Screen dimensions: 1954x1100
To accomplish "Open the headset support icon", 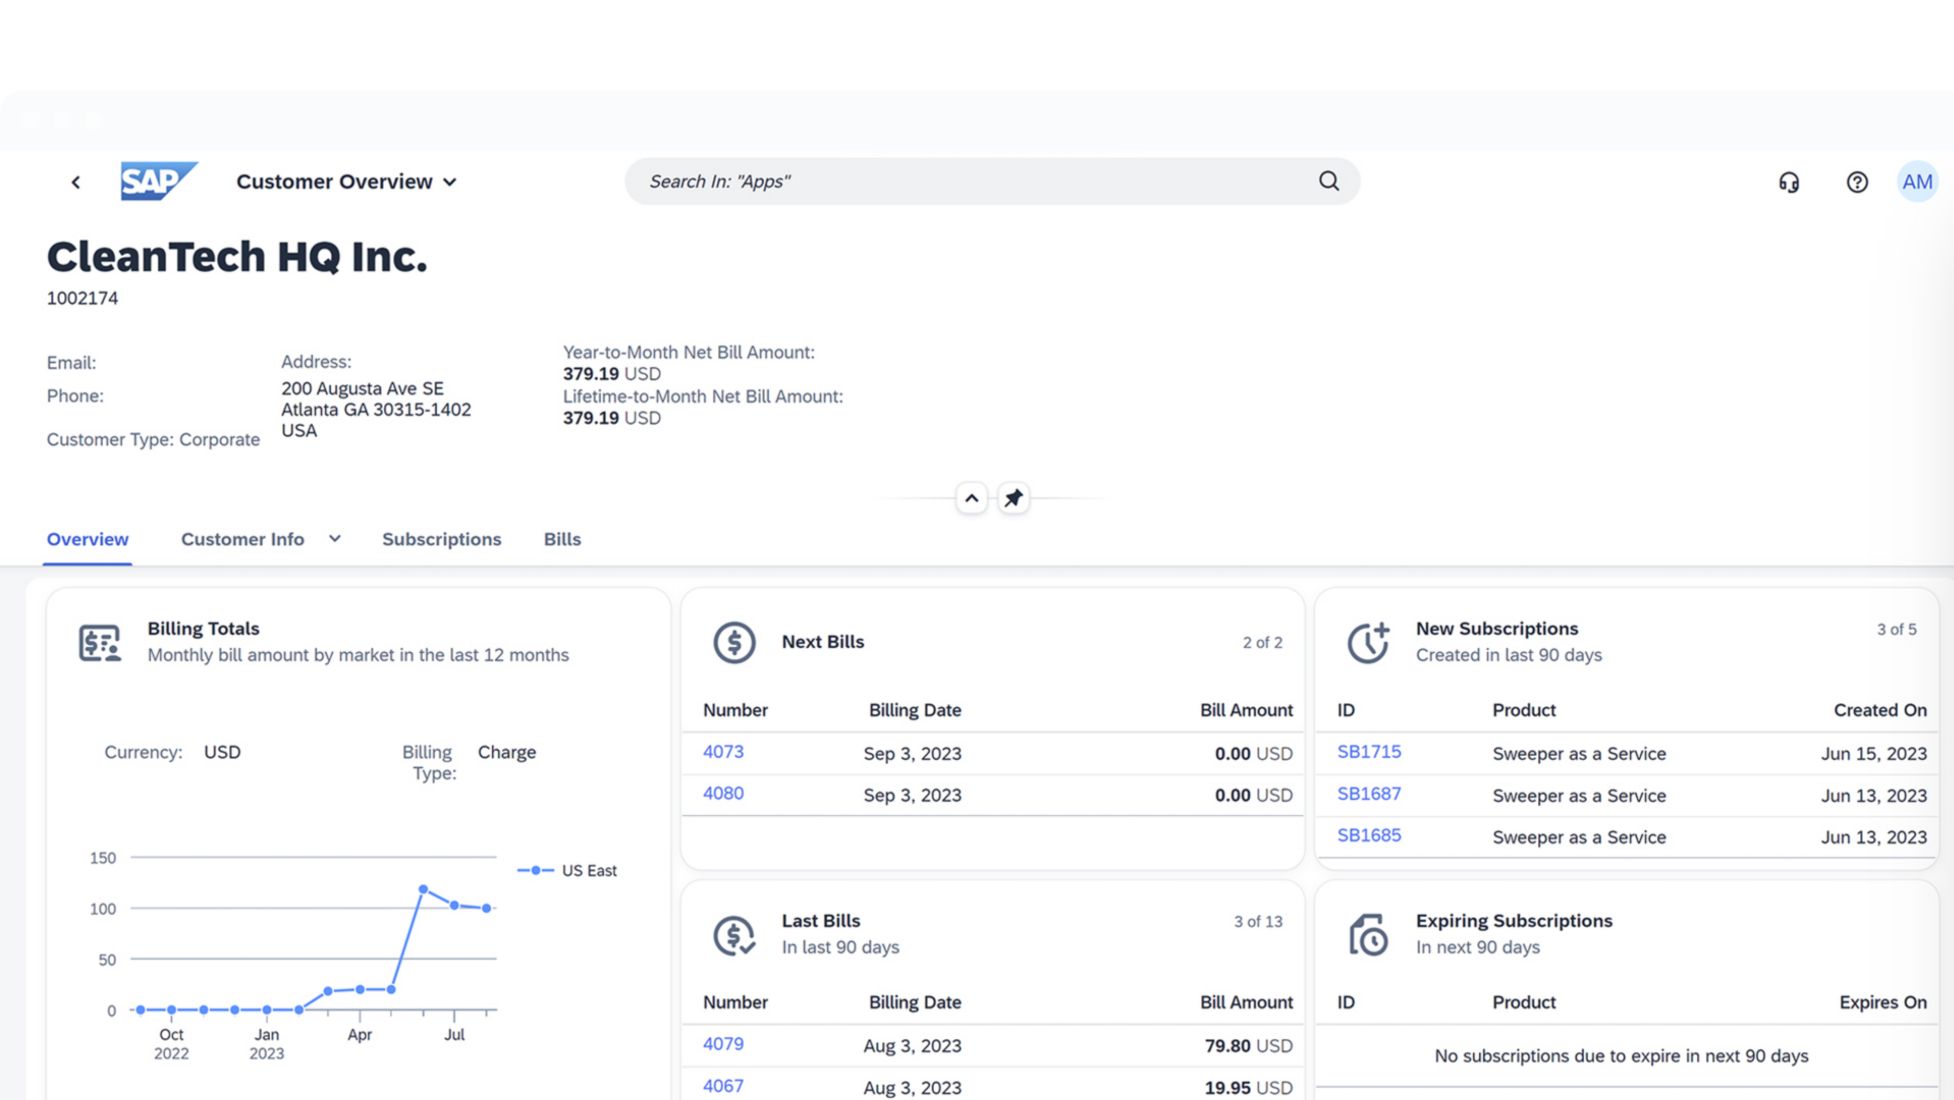I will 1789,182.
